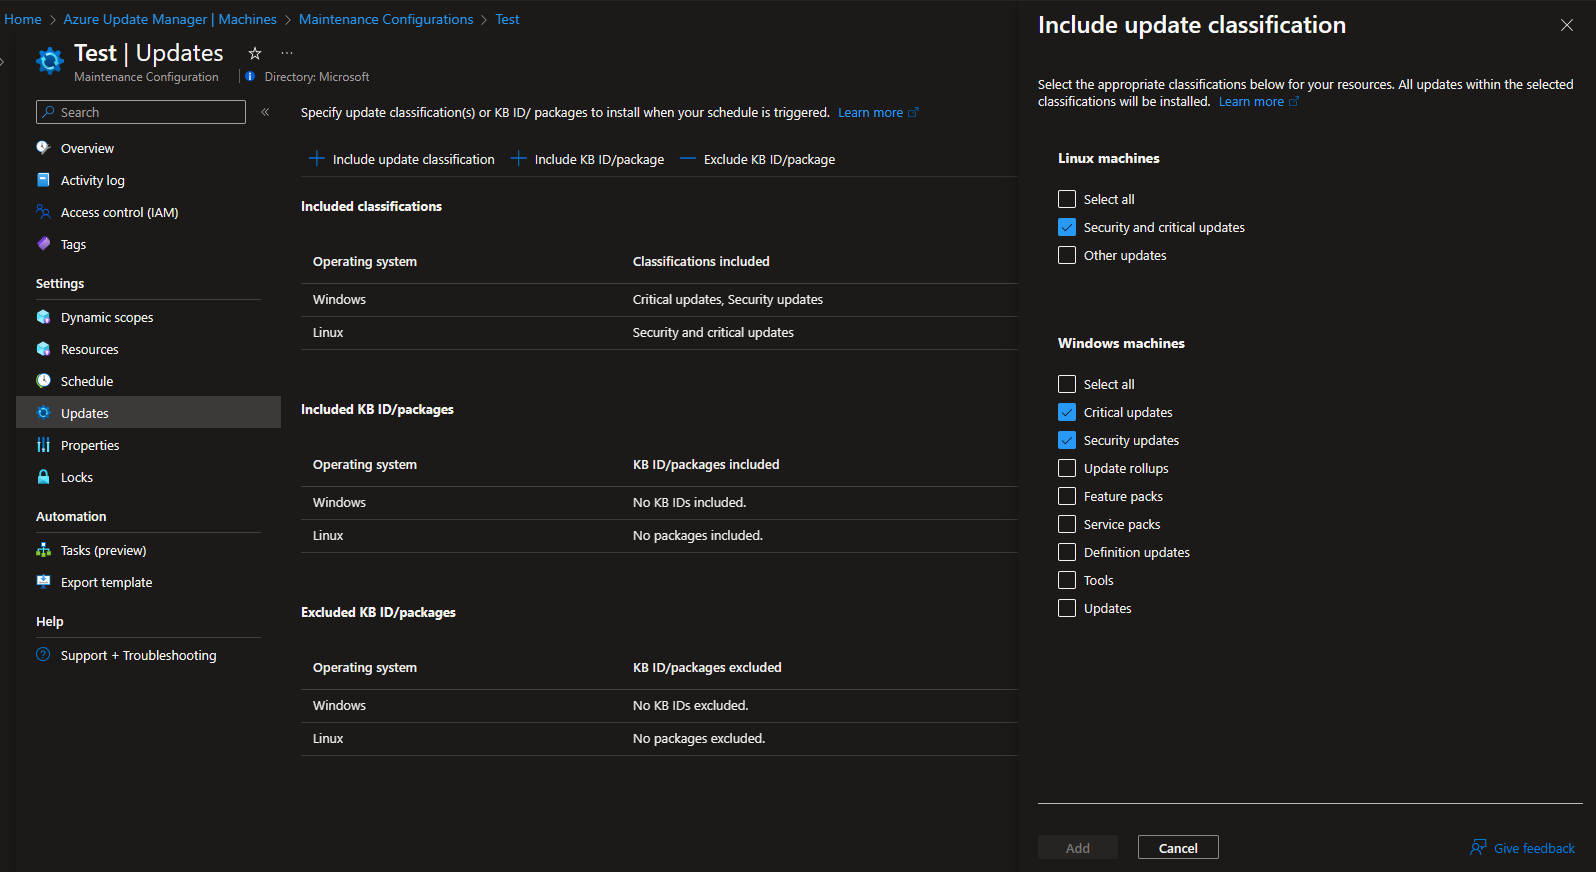Uncheck Critical updates for Windows
Viewport: 1596px width, 872px height.
point(1067,412)
